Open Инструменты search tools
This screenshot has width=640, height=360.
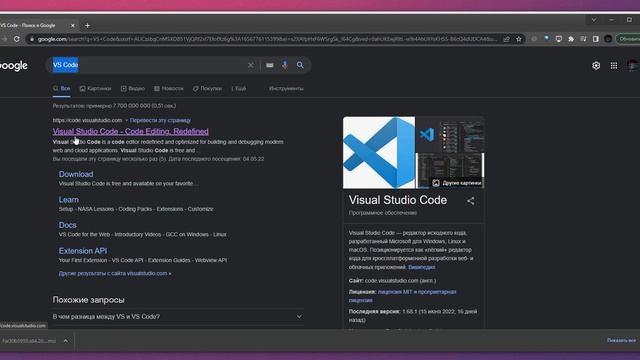point(286,89)
